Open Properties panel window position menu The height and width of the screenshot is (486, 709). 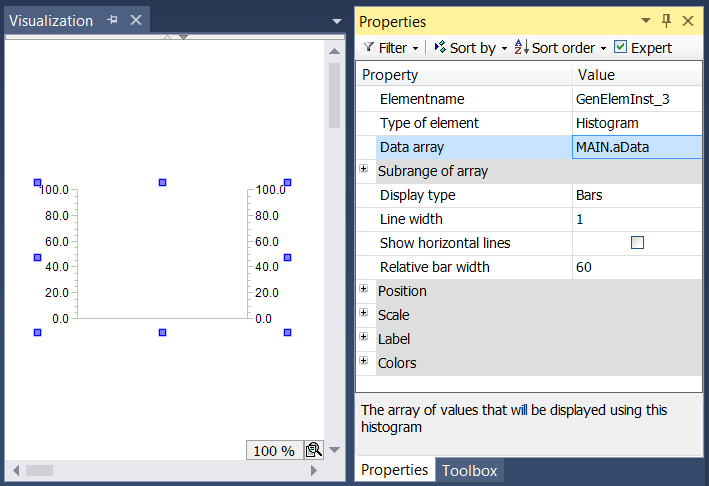tap(646, 20)
